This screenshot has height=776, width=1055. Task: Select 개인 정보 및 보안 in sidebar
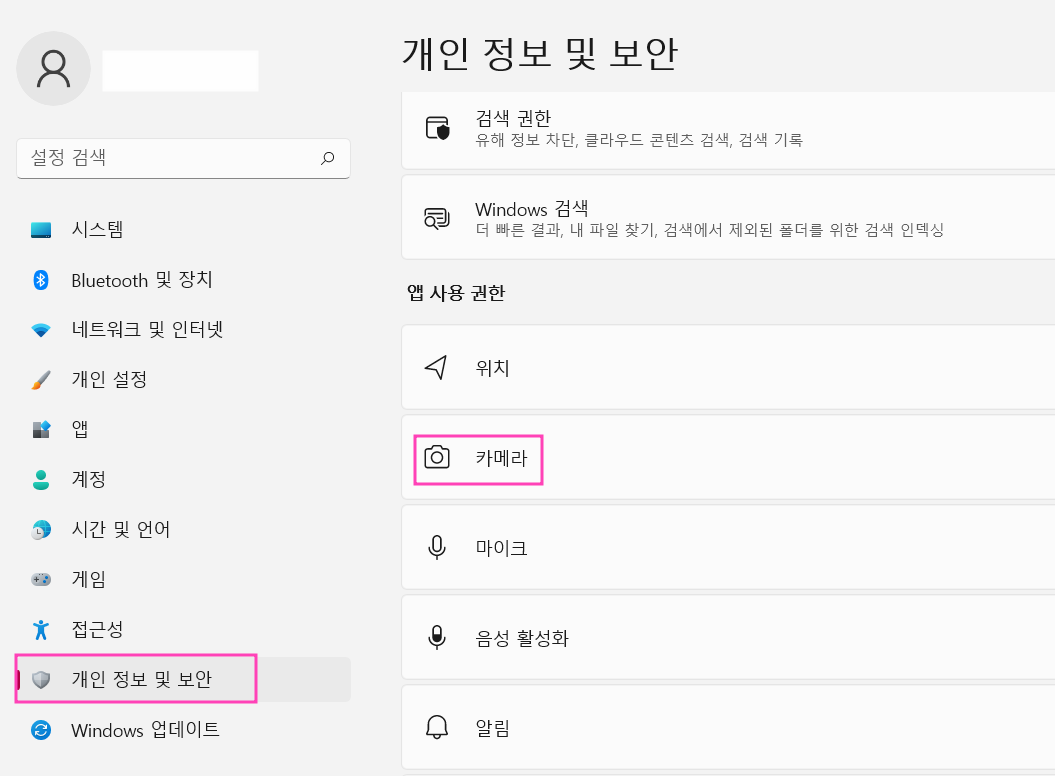(x=183, y=680)
